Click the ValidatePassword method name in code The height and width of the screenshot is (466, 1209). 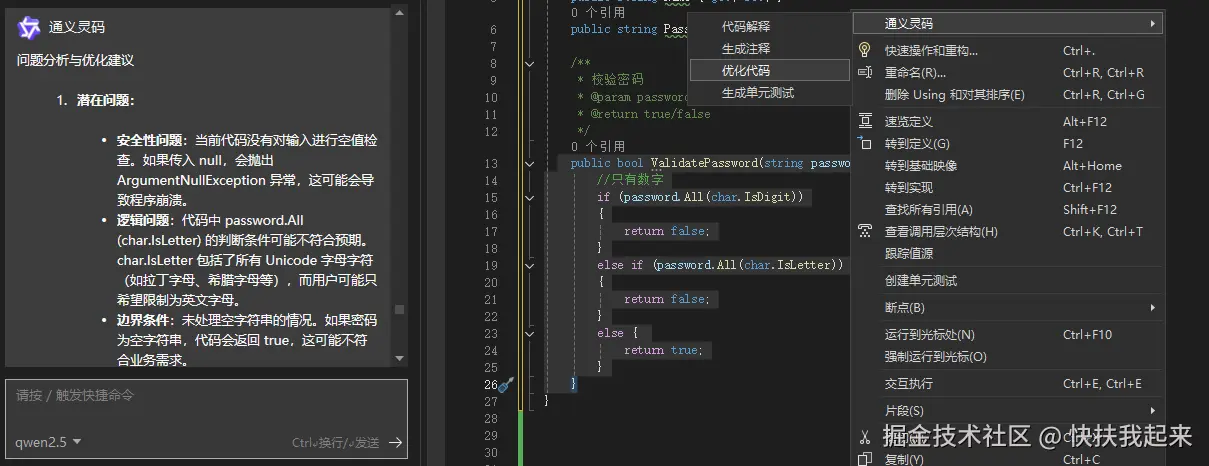[x=704, y=163]
